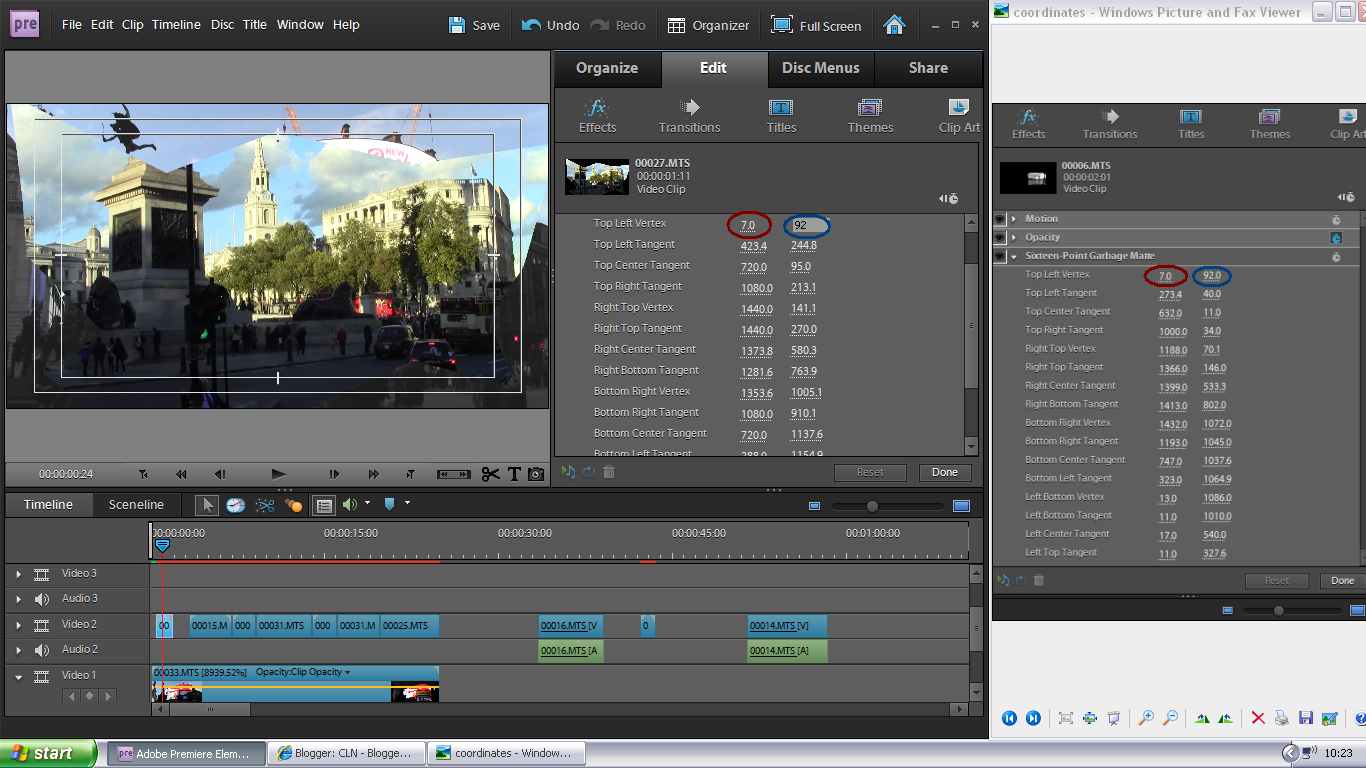Step back one frame in the monitor
Viewport: 1366px width, 768px height.
click(x=219, y=474)
